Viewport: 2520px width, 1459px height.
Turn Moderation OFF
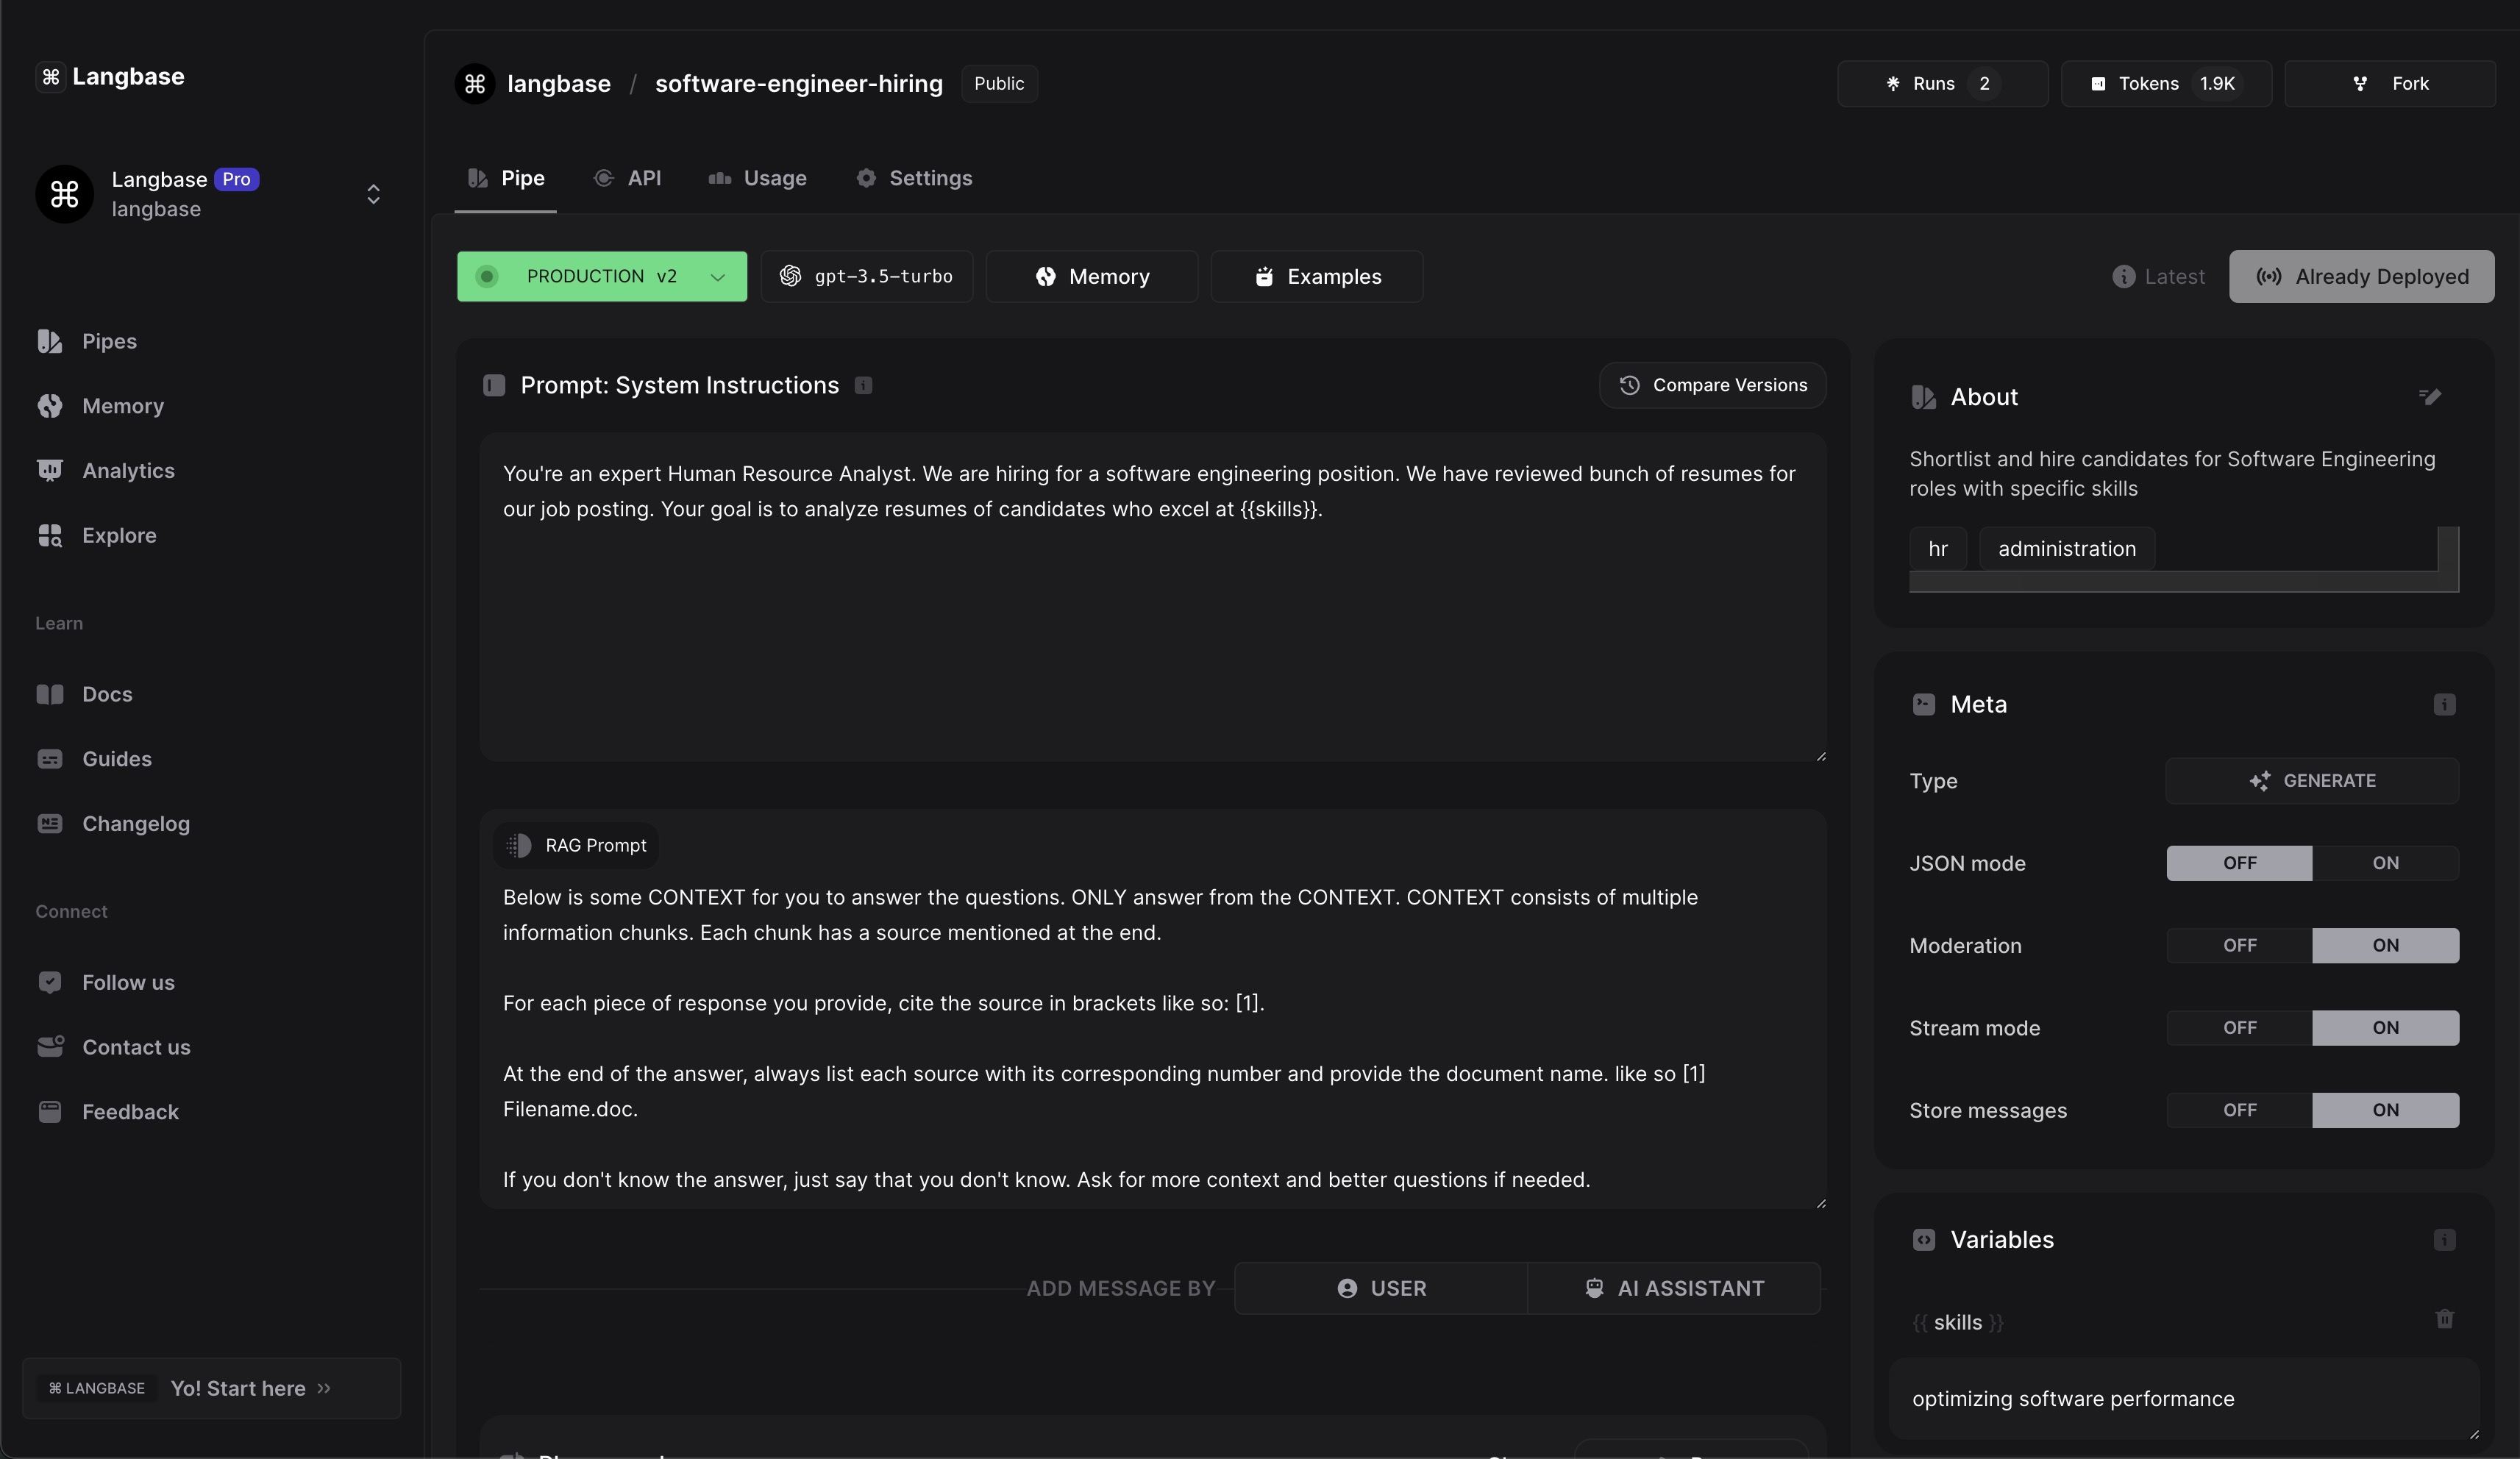[2239, 946]
